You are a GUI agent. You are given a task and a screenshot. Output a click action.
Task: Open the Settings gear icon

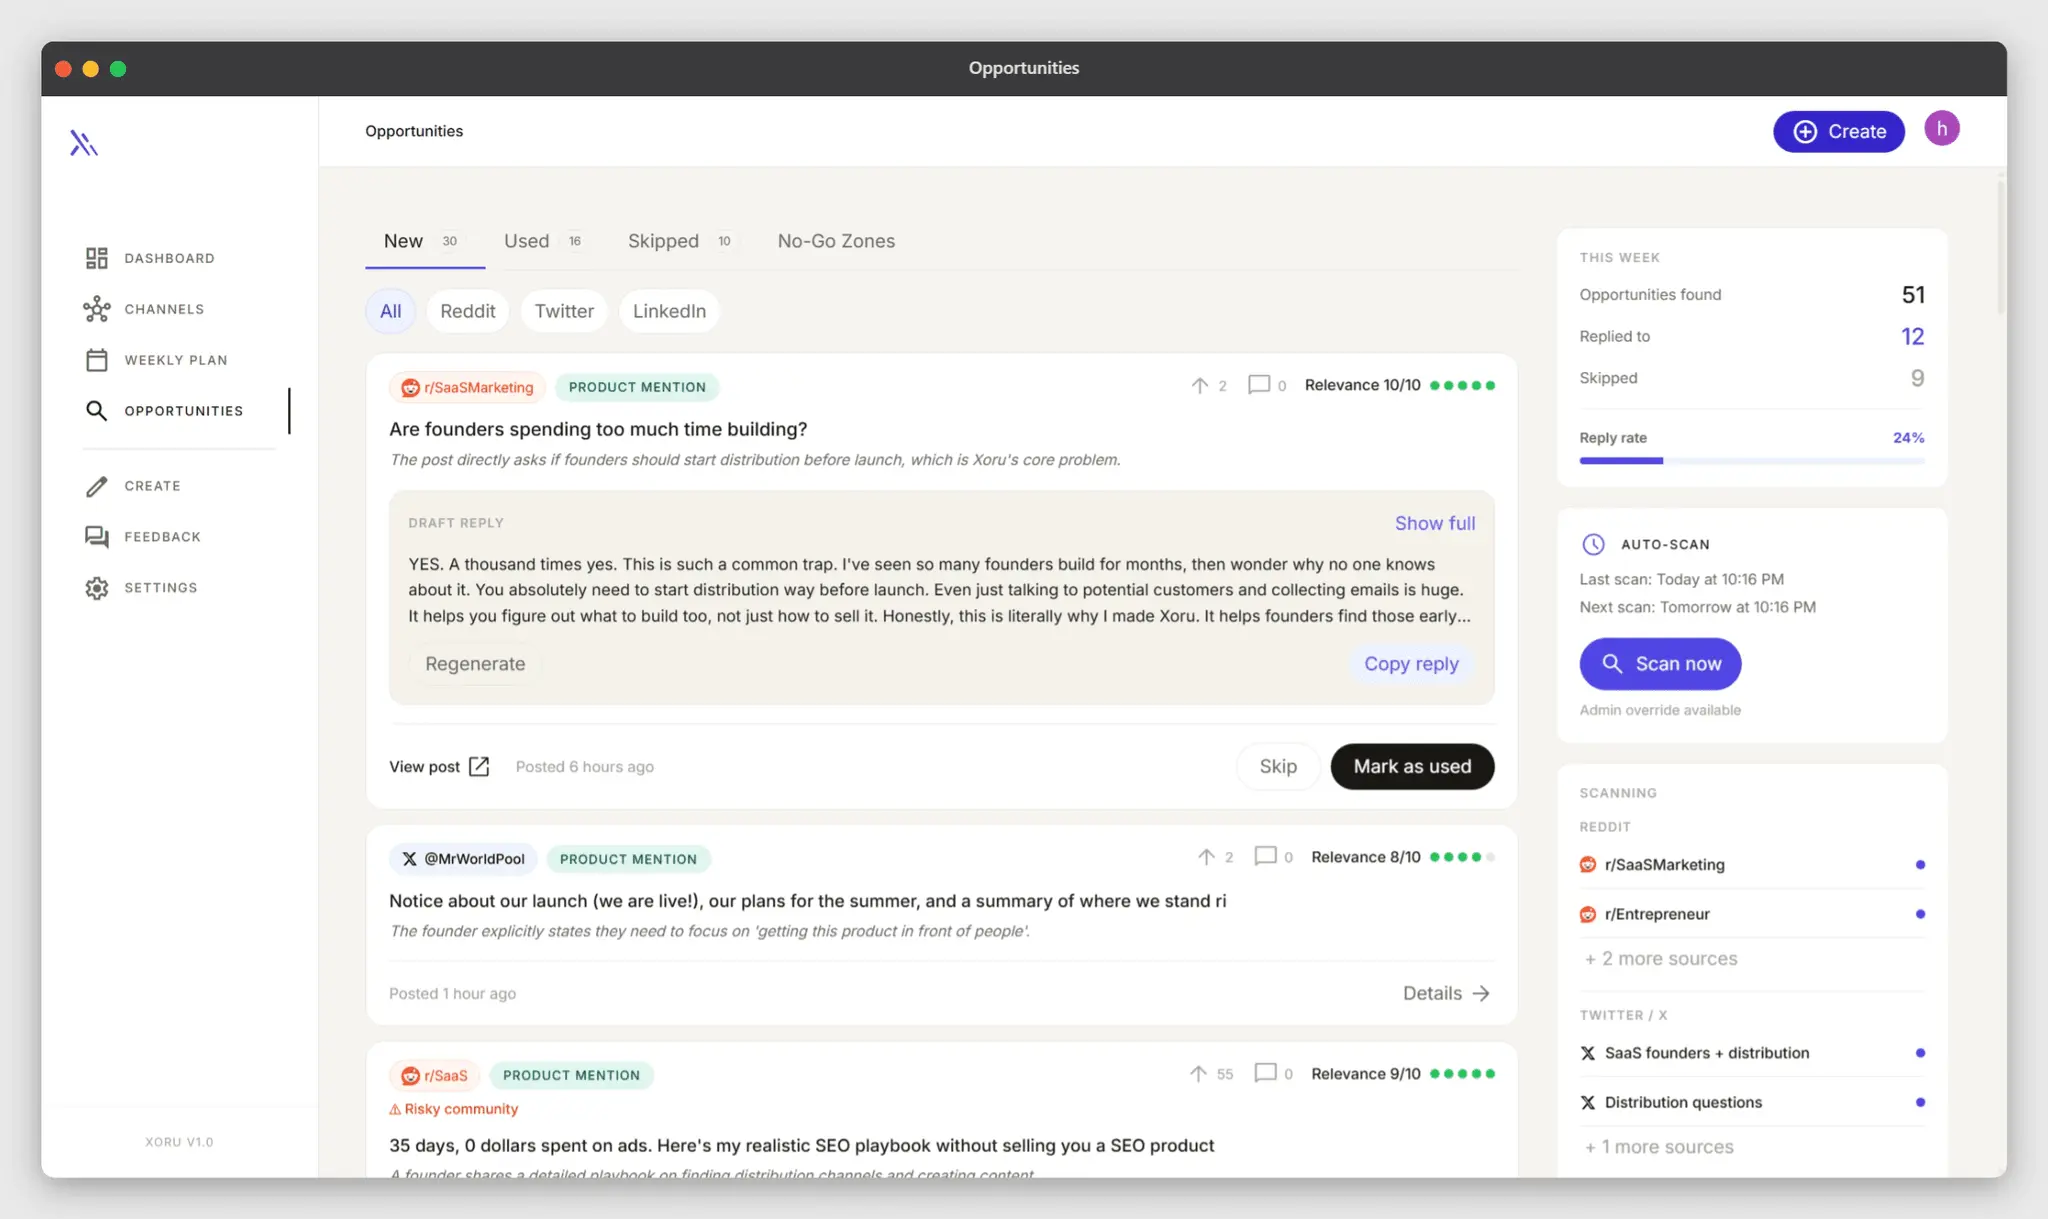pyautogui.click(x=97, y=588)
